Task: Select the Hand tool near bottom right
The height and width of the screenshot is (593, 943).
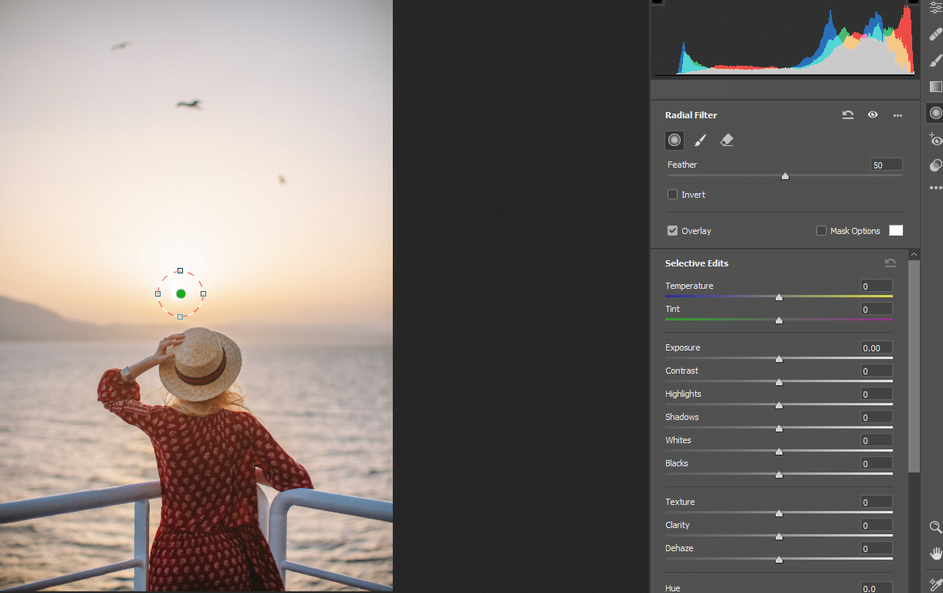Action: pyautogui.click(x=935, y=552)
